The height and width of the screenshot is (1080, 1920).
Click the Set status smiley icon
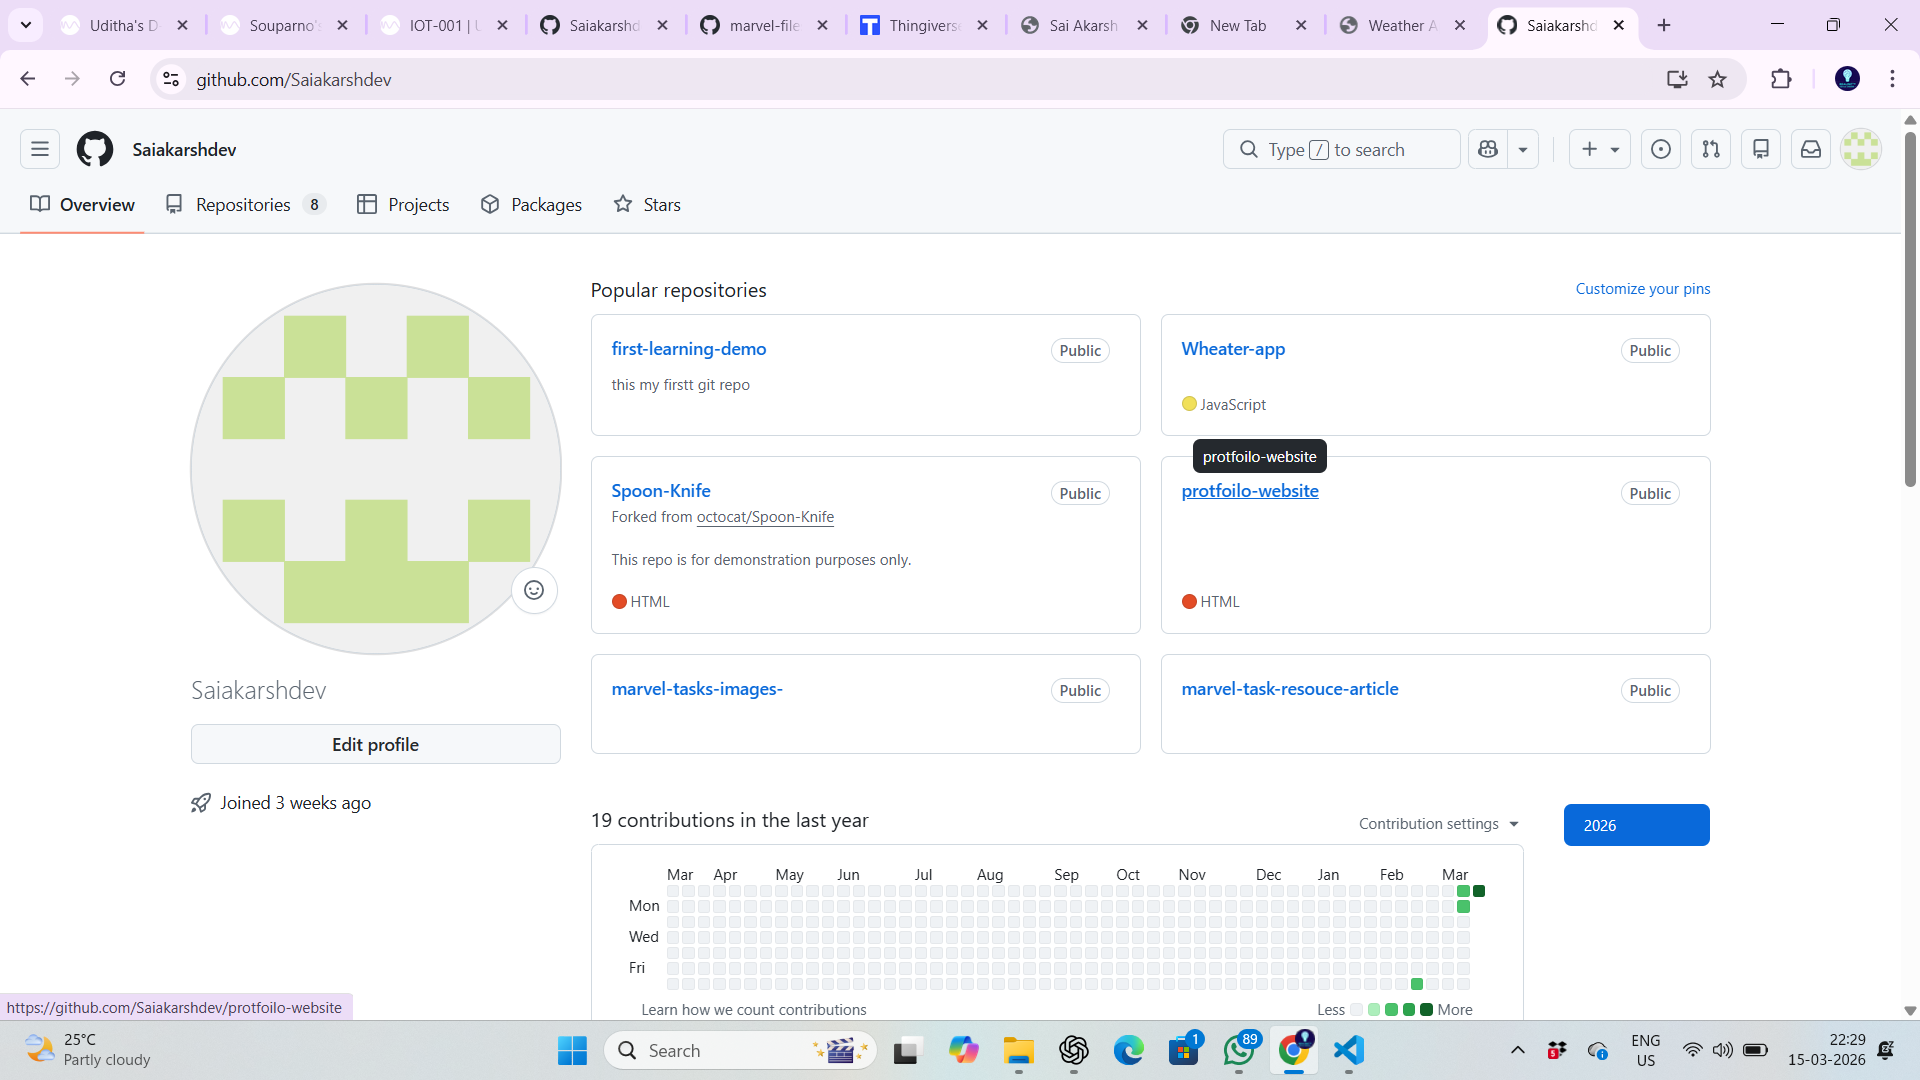click(534, 590)
